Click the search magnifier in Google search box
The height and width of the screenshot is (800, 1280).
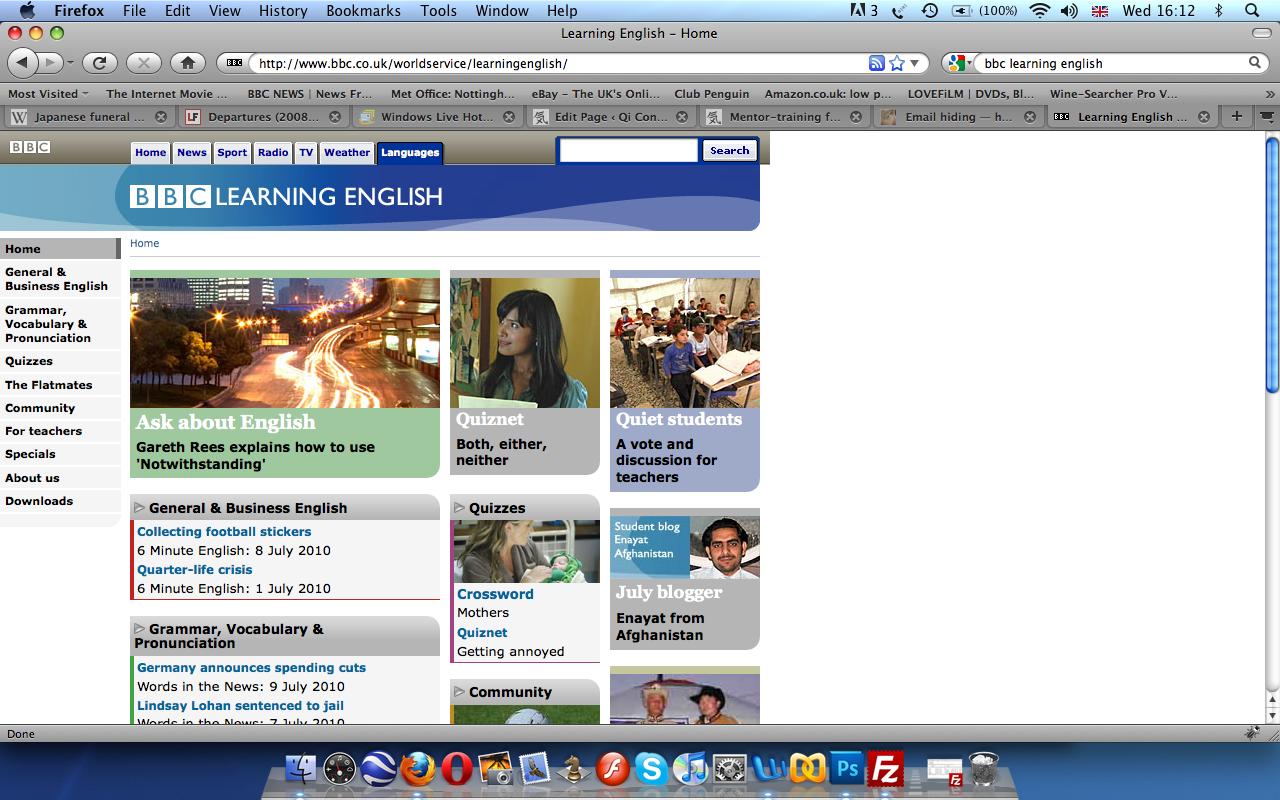(x=1255, y=63)
